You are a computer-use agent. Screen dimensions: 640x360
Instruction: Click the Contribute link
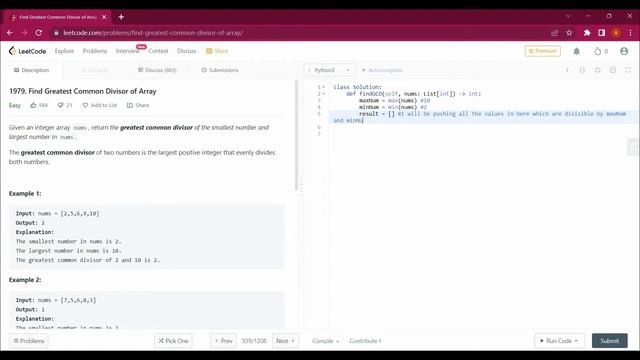coord(365,341)
